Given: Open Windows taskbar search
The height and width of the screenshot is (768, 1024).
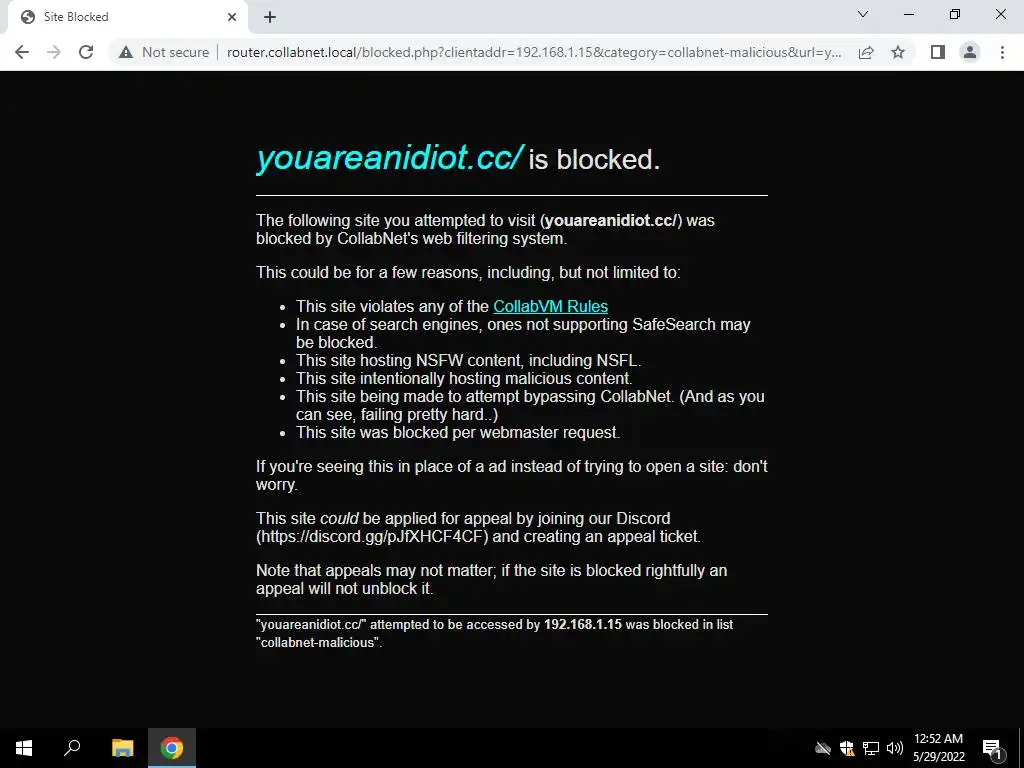Looking at the screenshot, I should click(72, 748).
